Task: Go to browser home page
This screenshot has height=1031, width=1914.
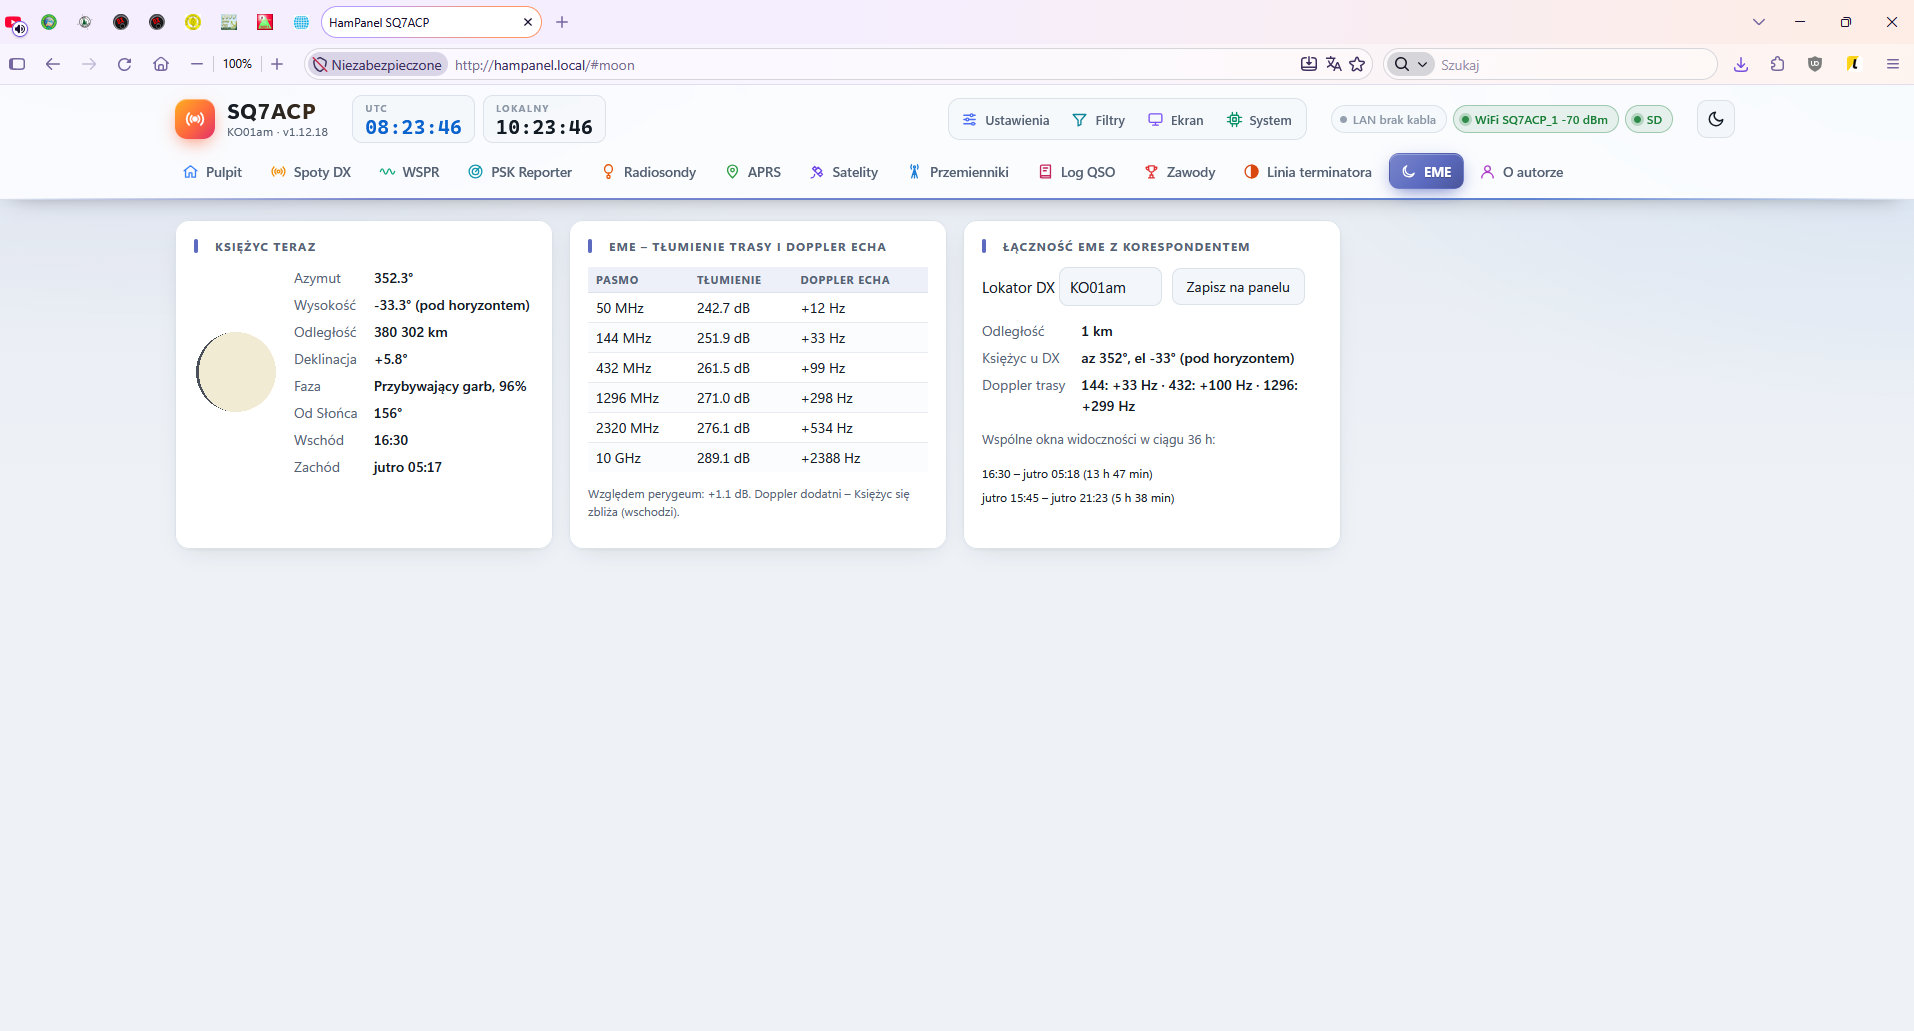Action: click(x=160, y=64)
